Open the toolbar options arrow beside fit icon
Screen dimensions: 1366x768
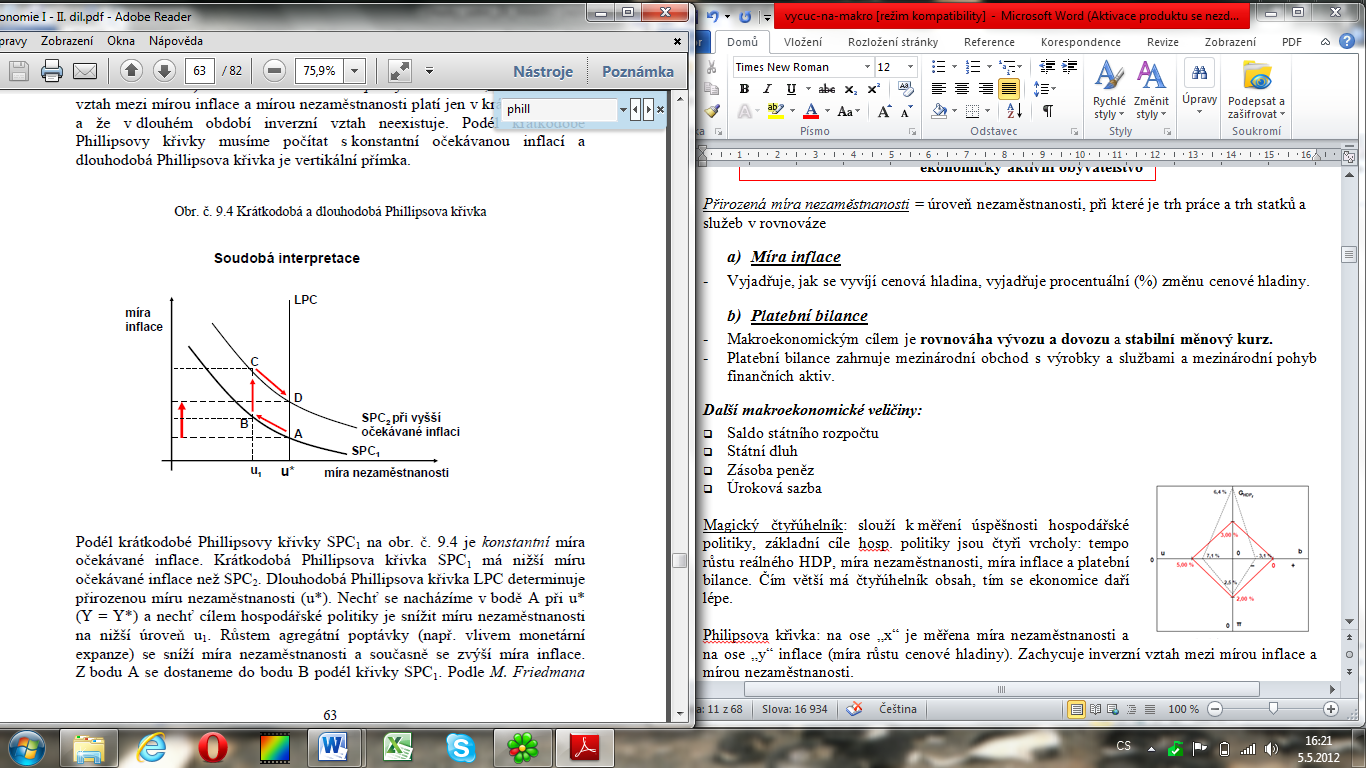(x=429, y=71)
